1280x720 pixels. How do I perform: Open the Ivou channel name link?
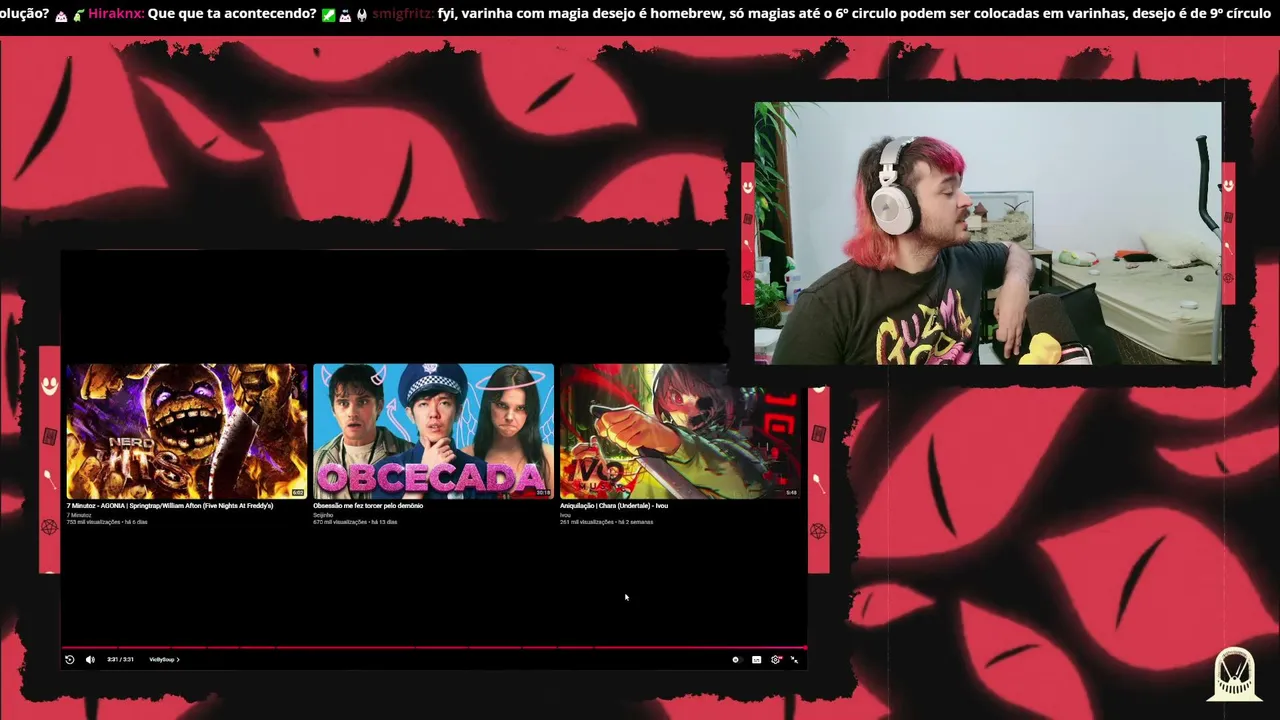[x=565, y=515]
